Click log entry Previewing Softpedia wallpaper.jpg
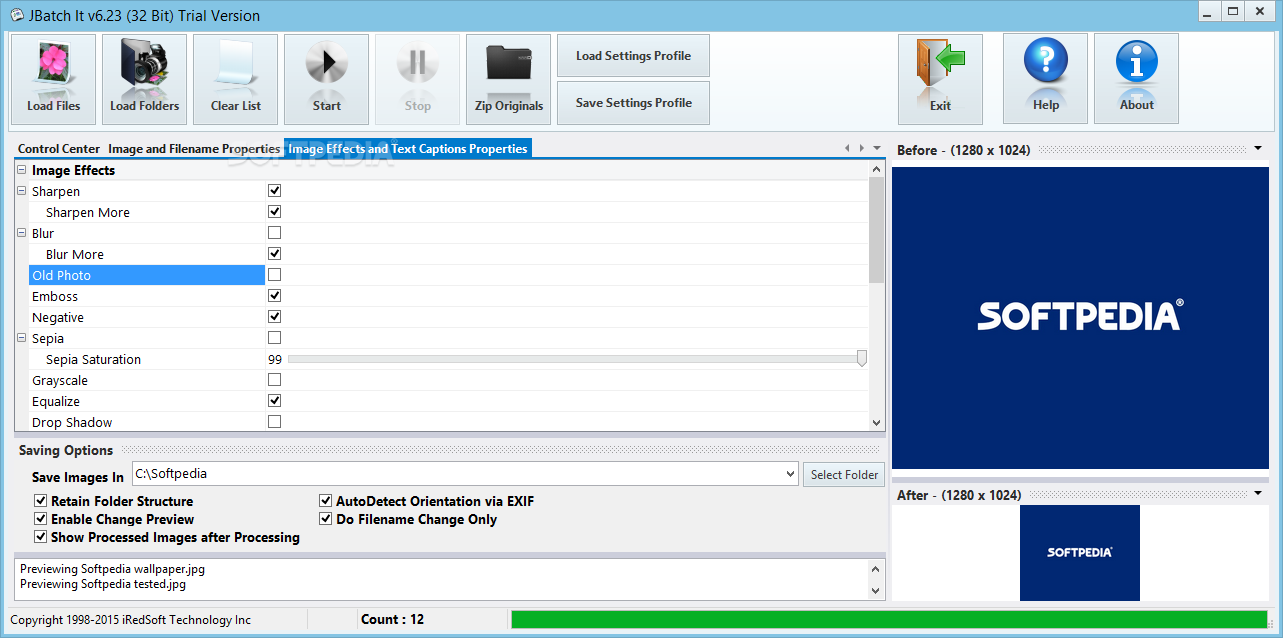Image resolution: width=1283 pixels, height=638 pixels. (x=112, y=569)
